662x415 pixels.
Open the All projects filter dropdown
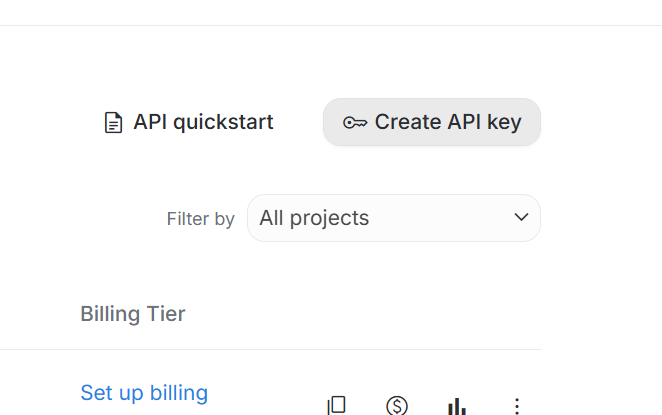(393, 218)
